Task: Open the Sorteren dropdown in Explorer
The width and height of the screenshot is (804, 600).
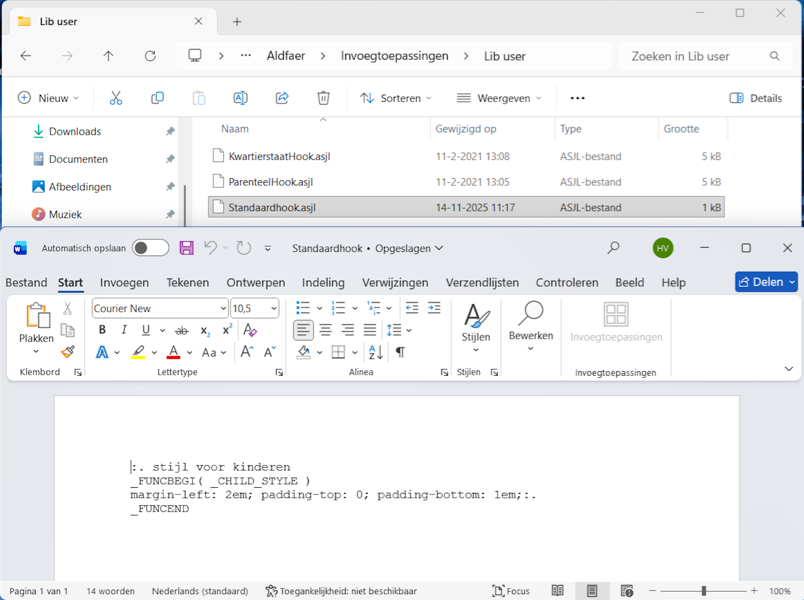Action: click(x=396, y=98)
